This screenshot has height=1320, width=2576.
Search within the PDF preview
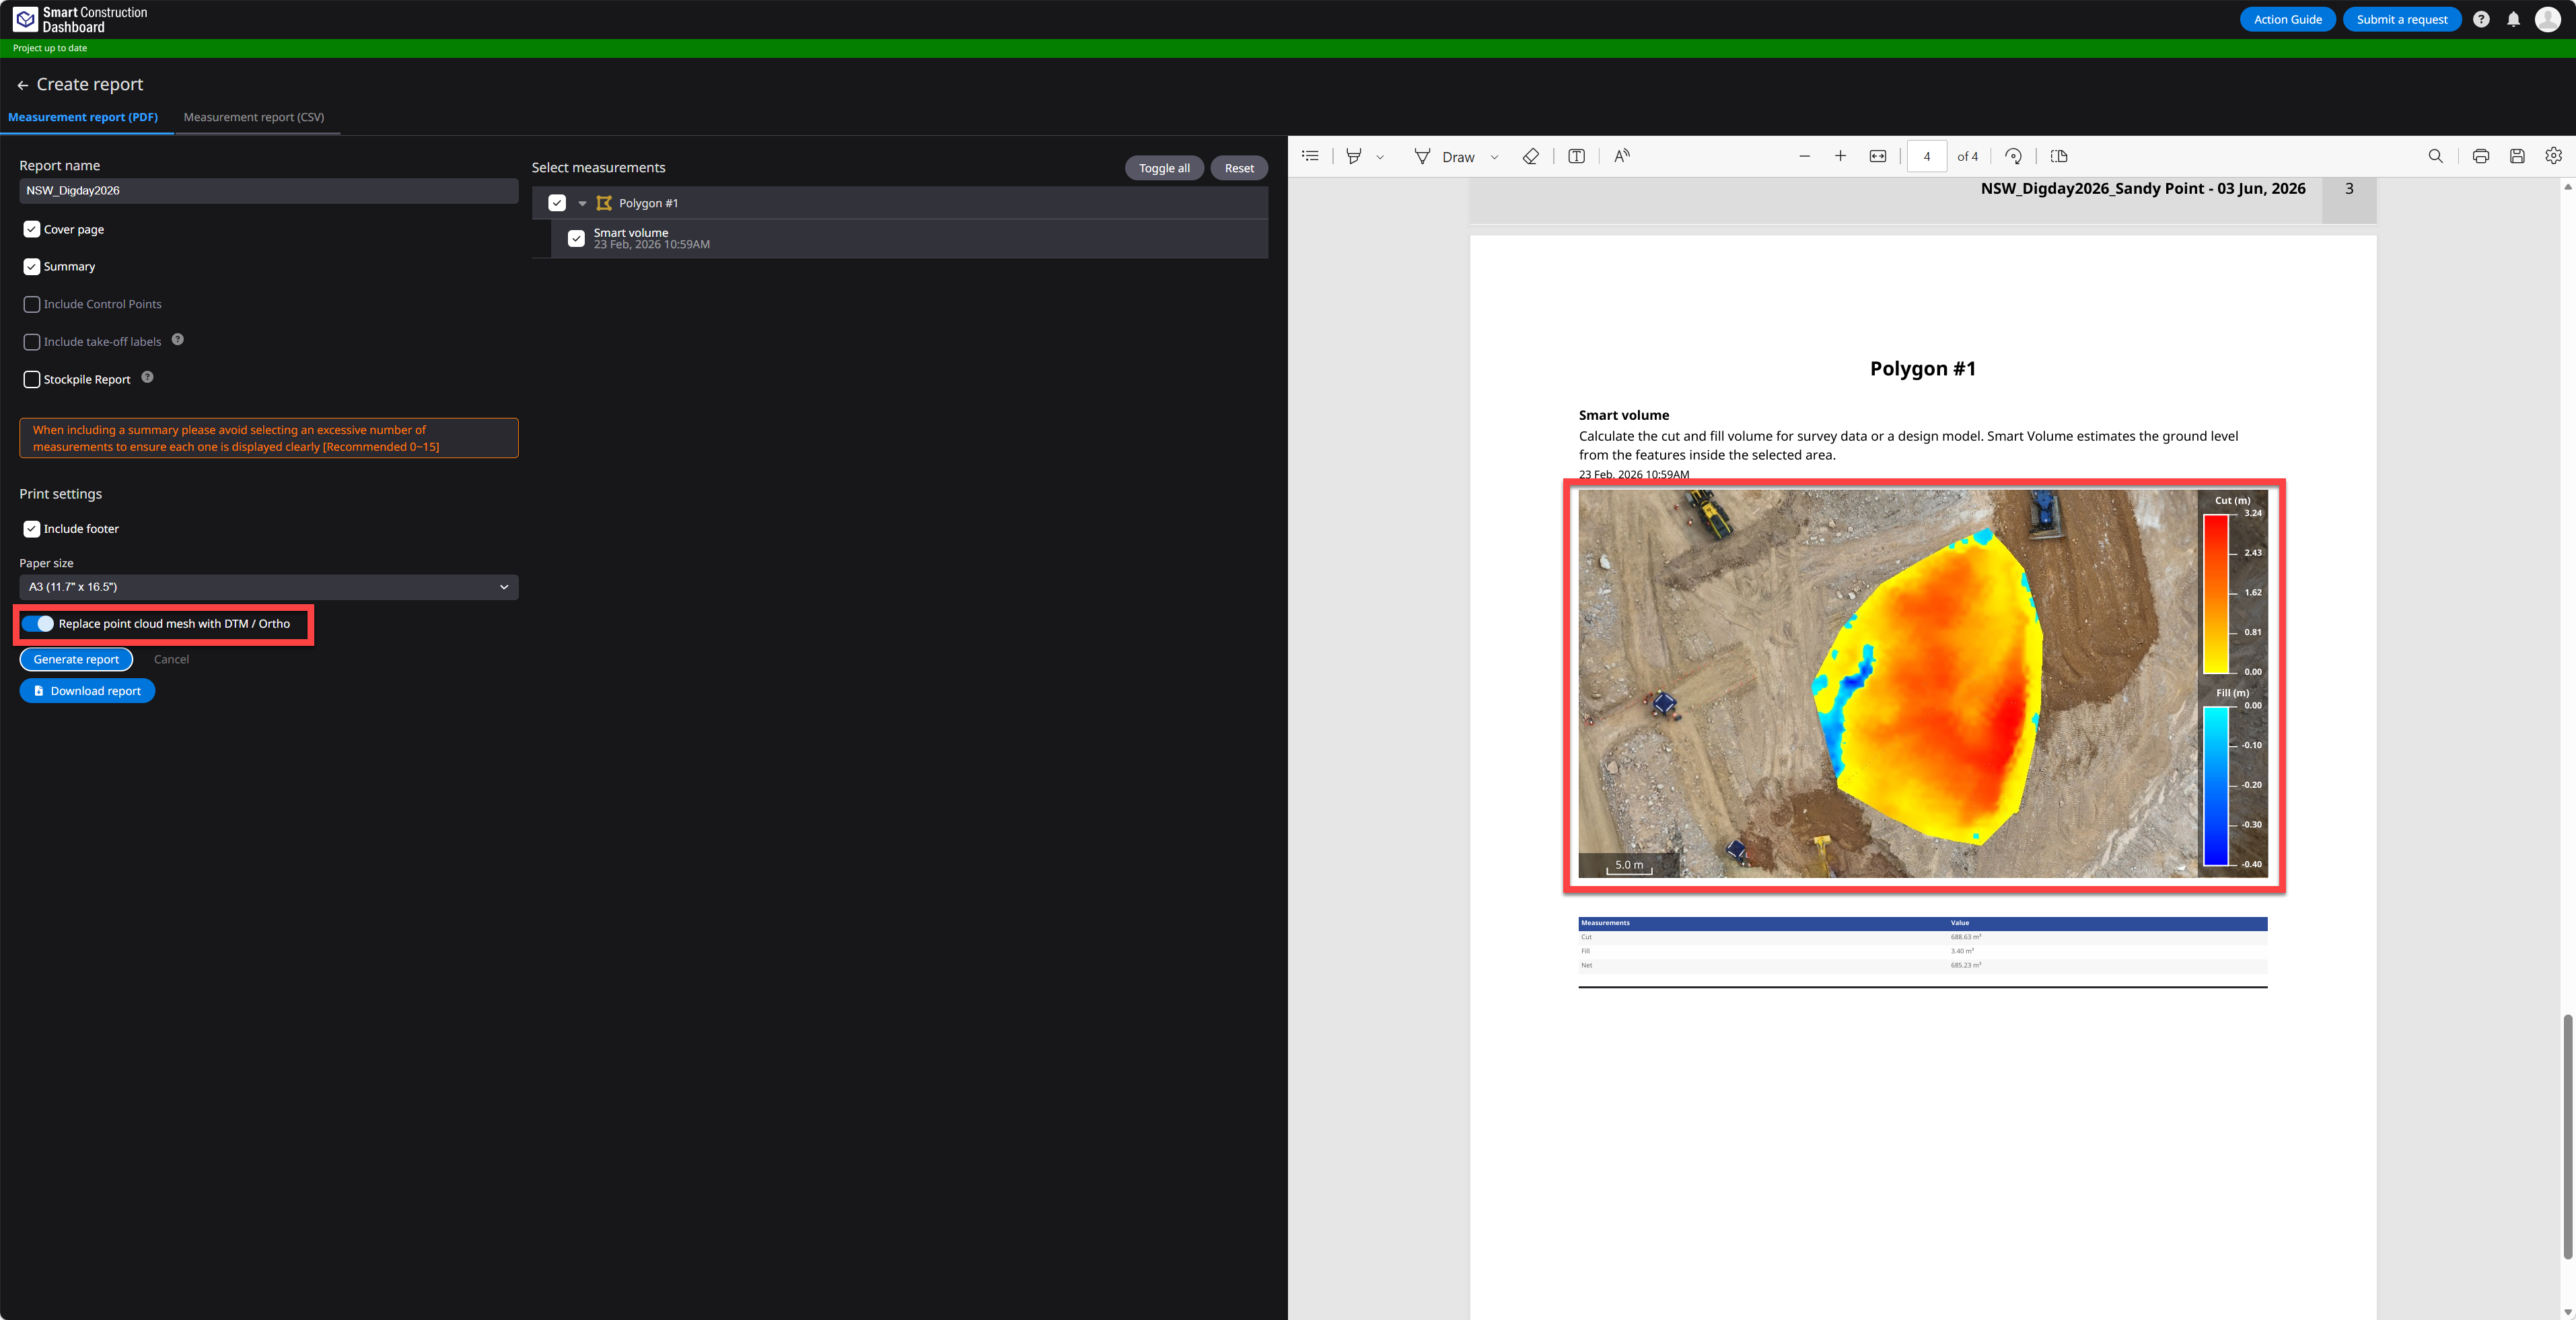click(2435, 156)
